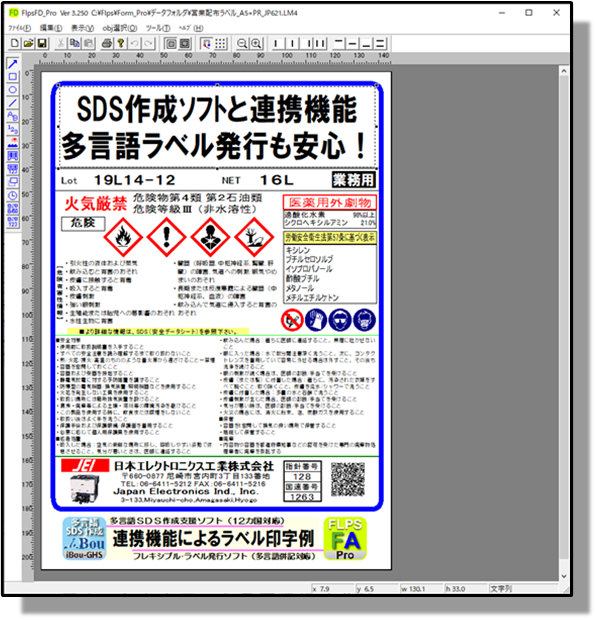This screenshot has width=596, height=620.
Task: Zoom out with the minus magnifier
Action: [242, 43]
